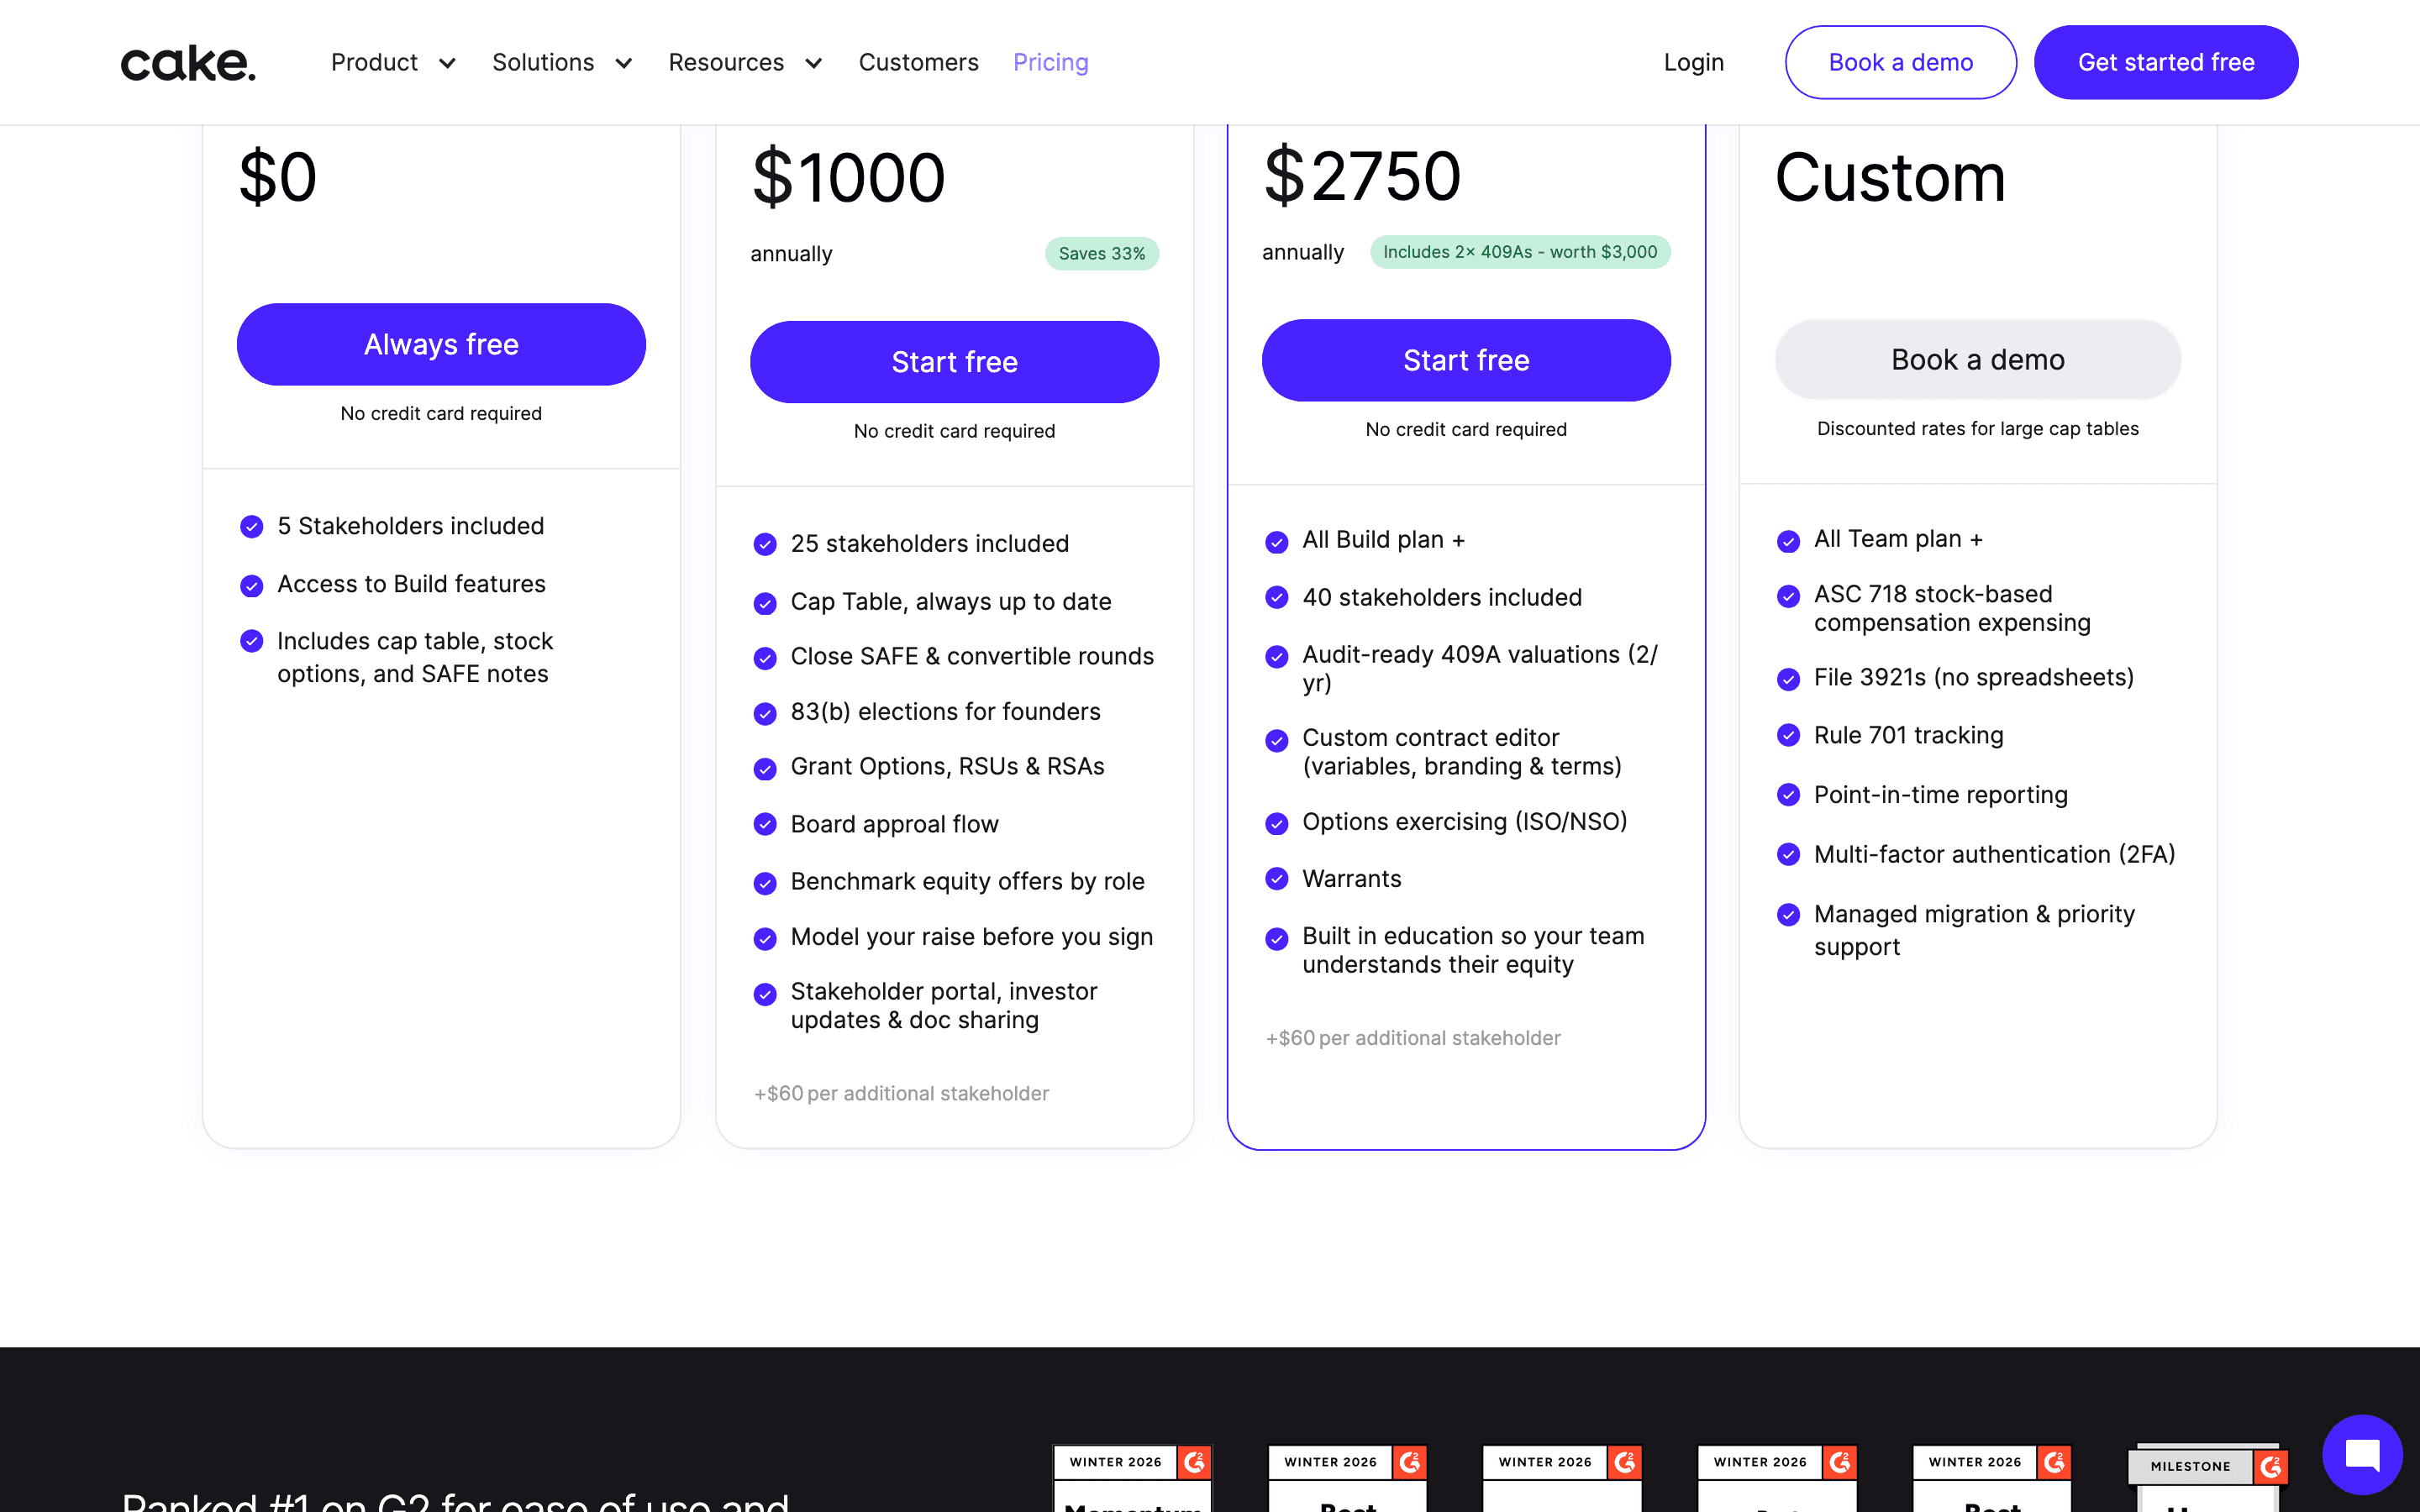Click Managed migration & priority support text
The height and width of the screenshot is (1512, 2420).
click(1974, 930)
